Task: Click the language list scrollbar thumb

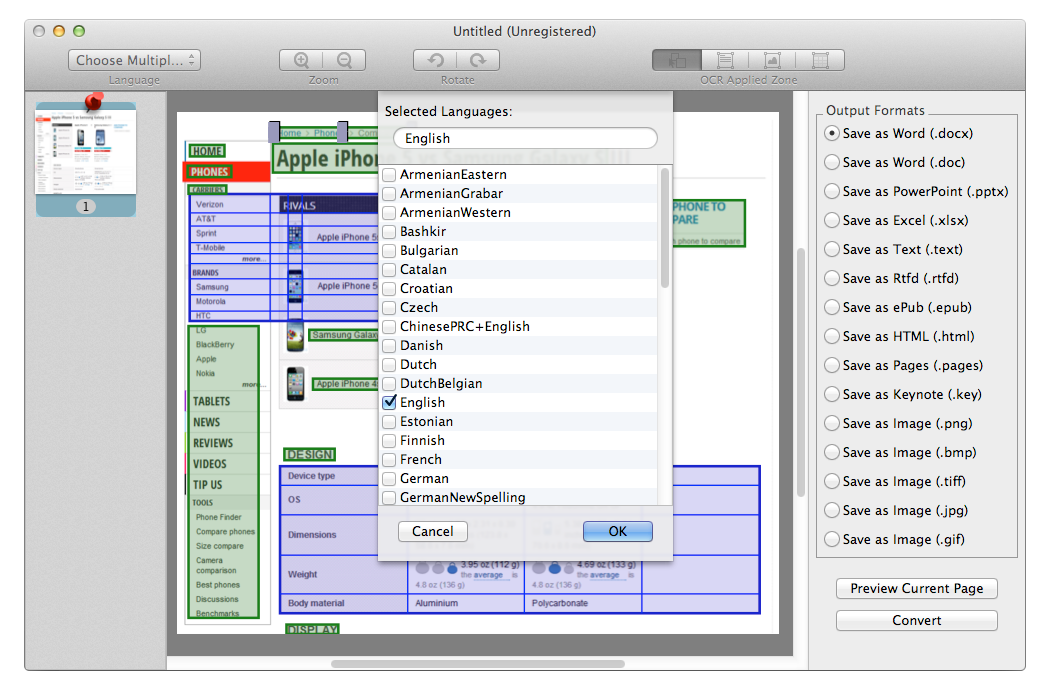Action: click(665, 228)
